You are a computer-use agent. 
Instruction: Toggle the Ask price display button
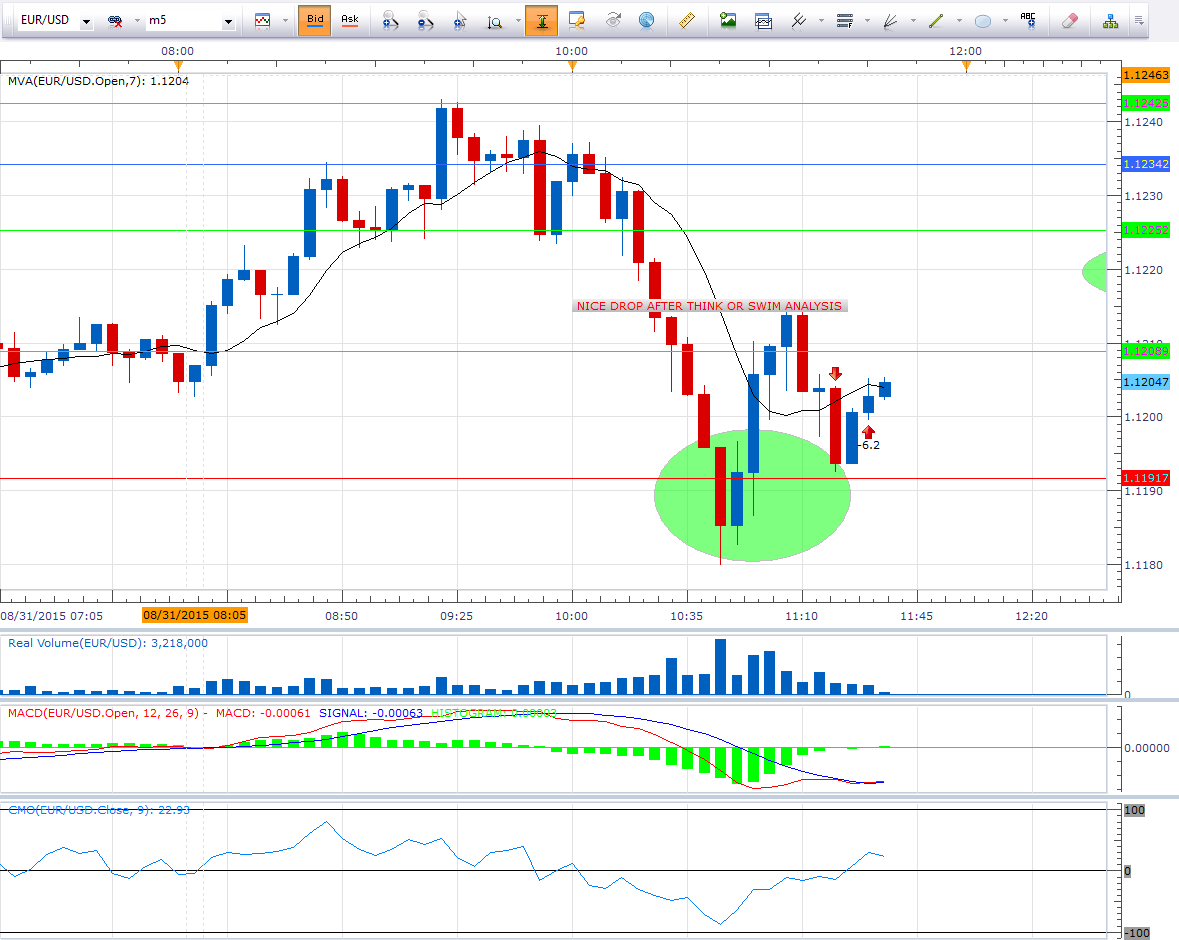pos(349,20)
